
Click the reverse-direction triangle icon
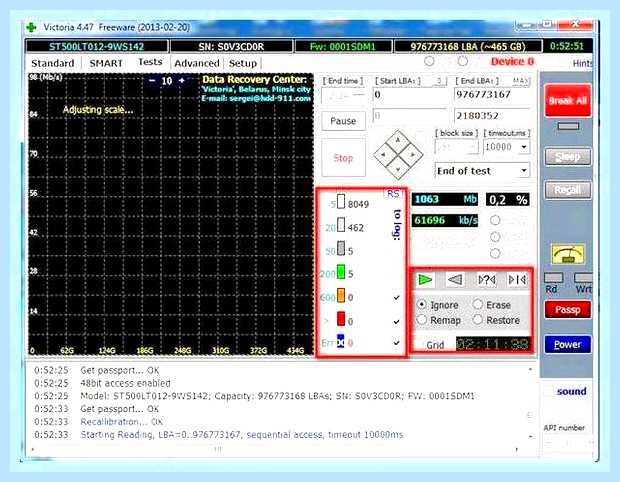coord(455,280)
